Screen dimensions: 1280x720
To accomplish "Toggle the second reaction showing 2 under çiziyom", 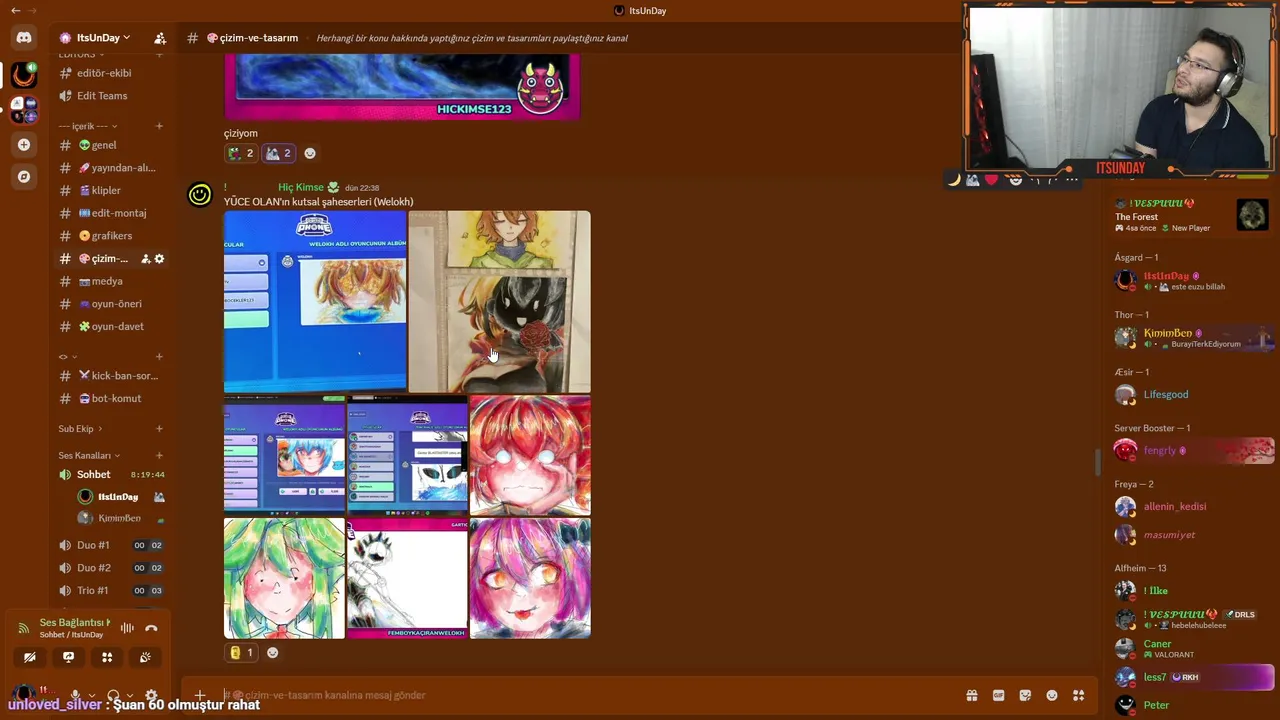I will pos(278,153).
